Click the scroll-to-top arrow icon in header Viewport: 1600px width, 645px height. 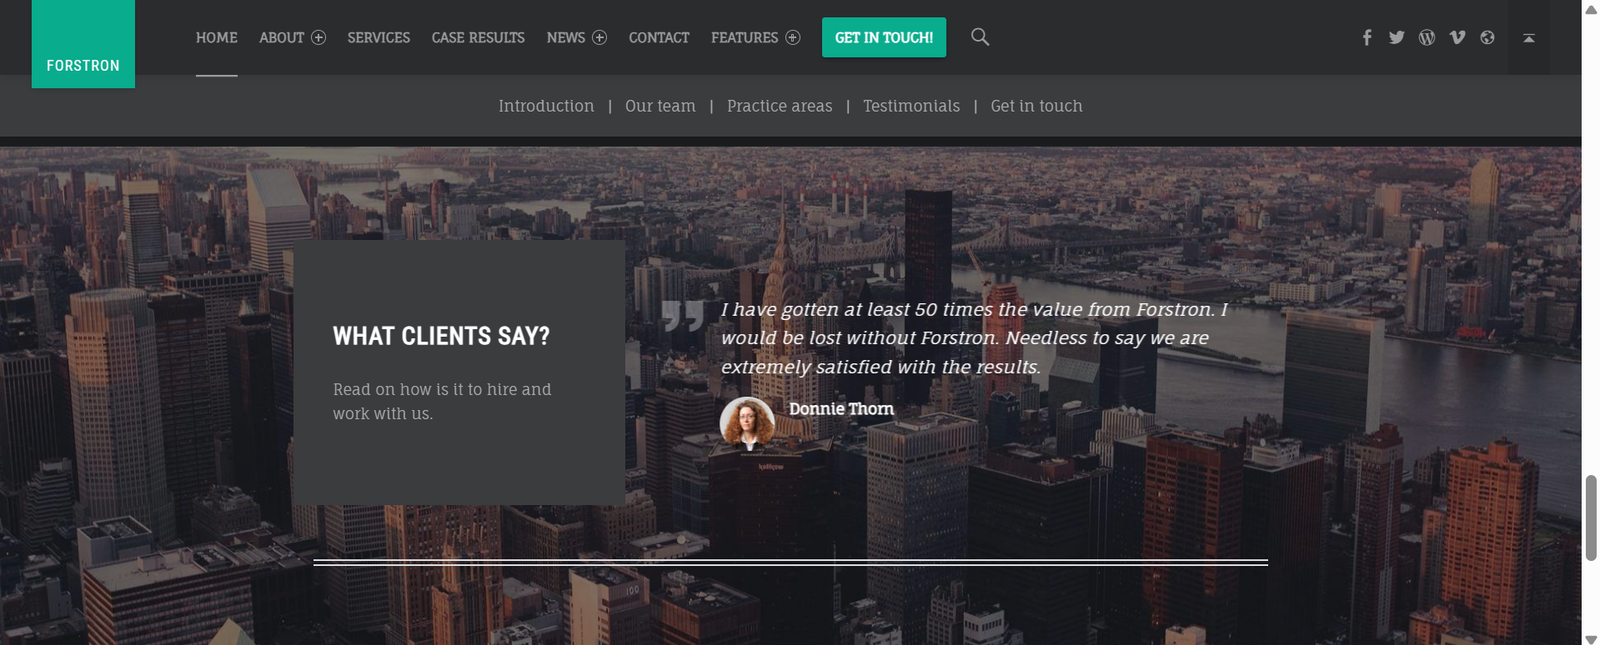pyautogui.click(x=1529, y=37)
